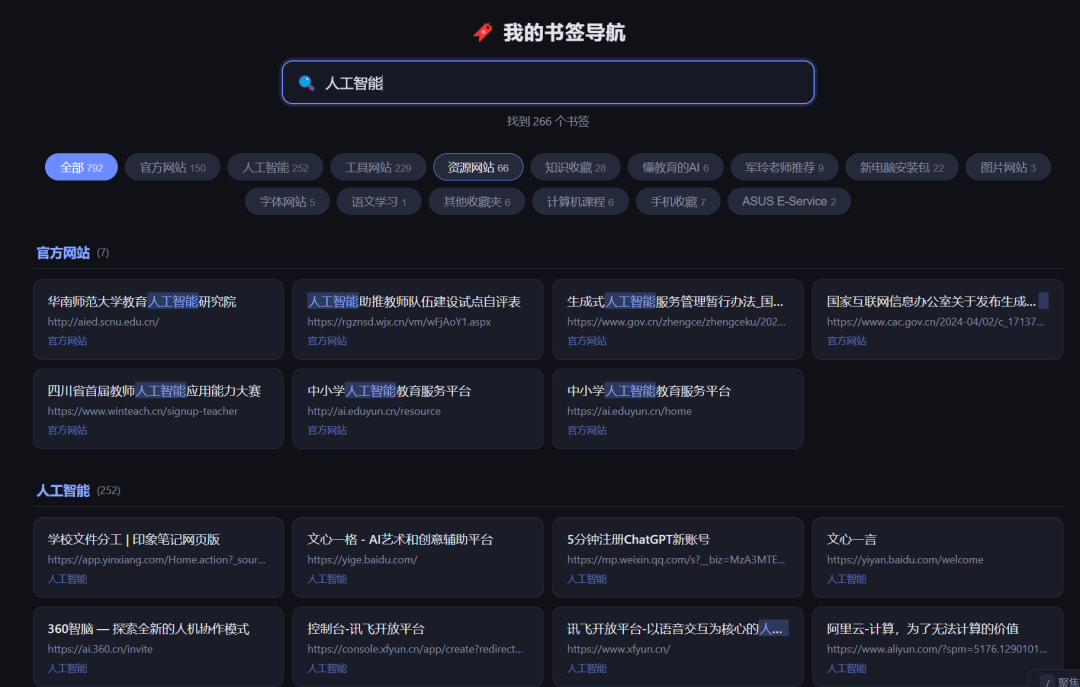The image size is (1080, 687).
Task: Open 华南师范大学教育人工智能研究院 bookmark
Action: pyautogui.click(x=158, y=320)
